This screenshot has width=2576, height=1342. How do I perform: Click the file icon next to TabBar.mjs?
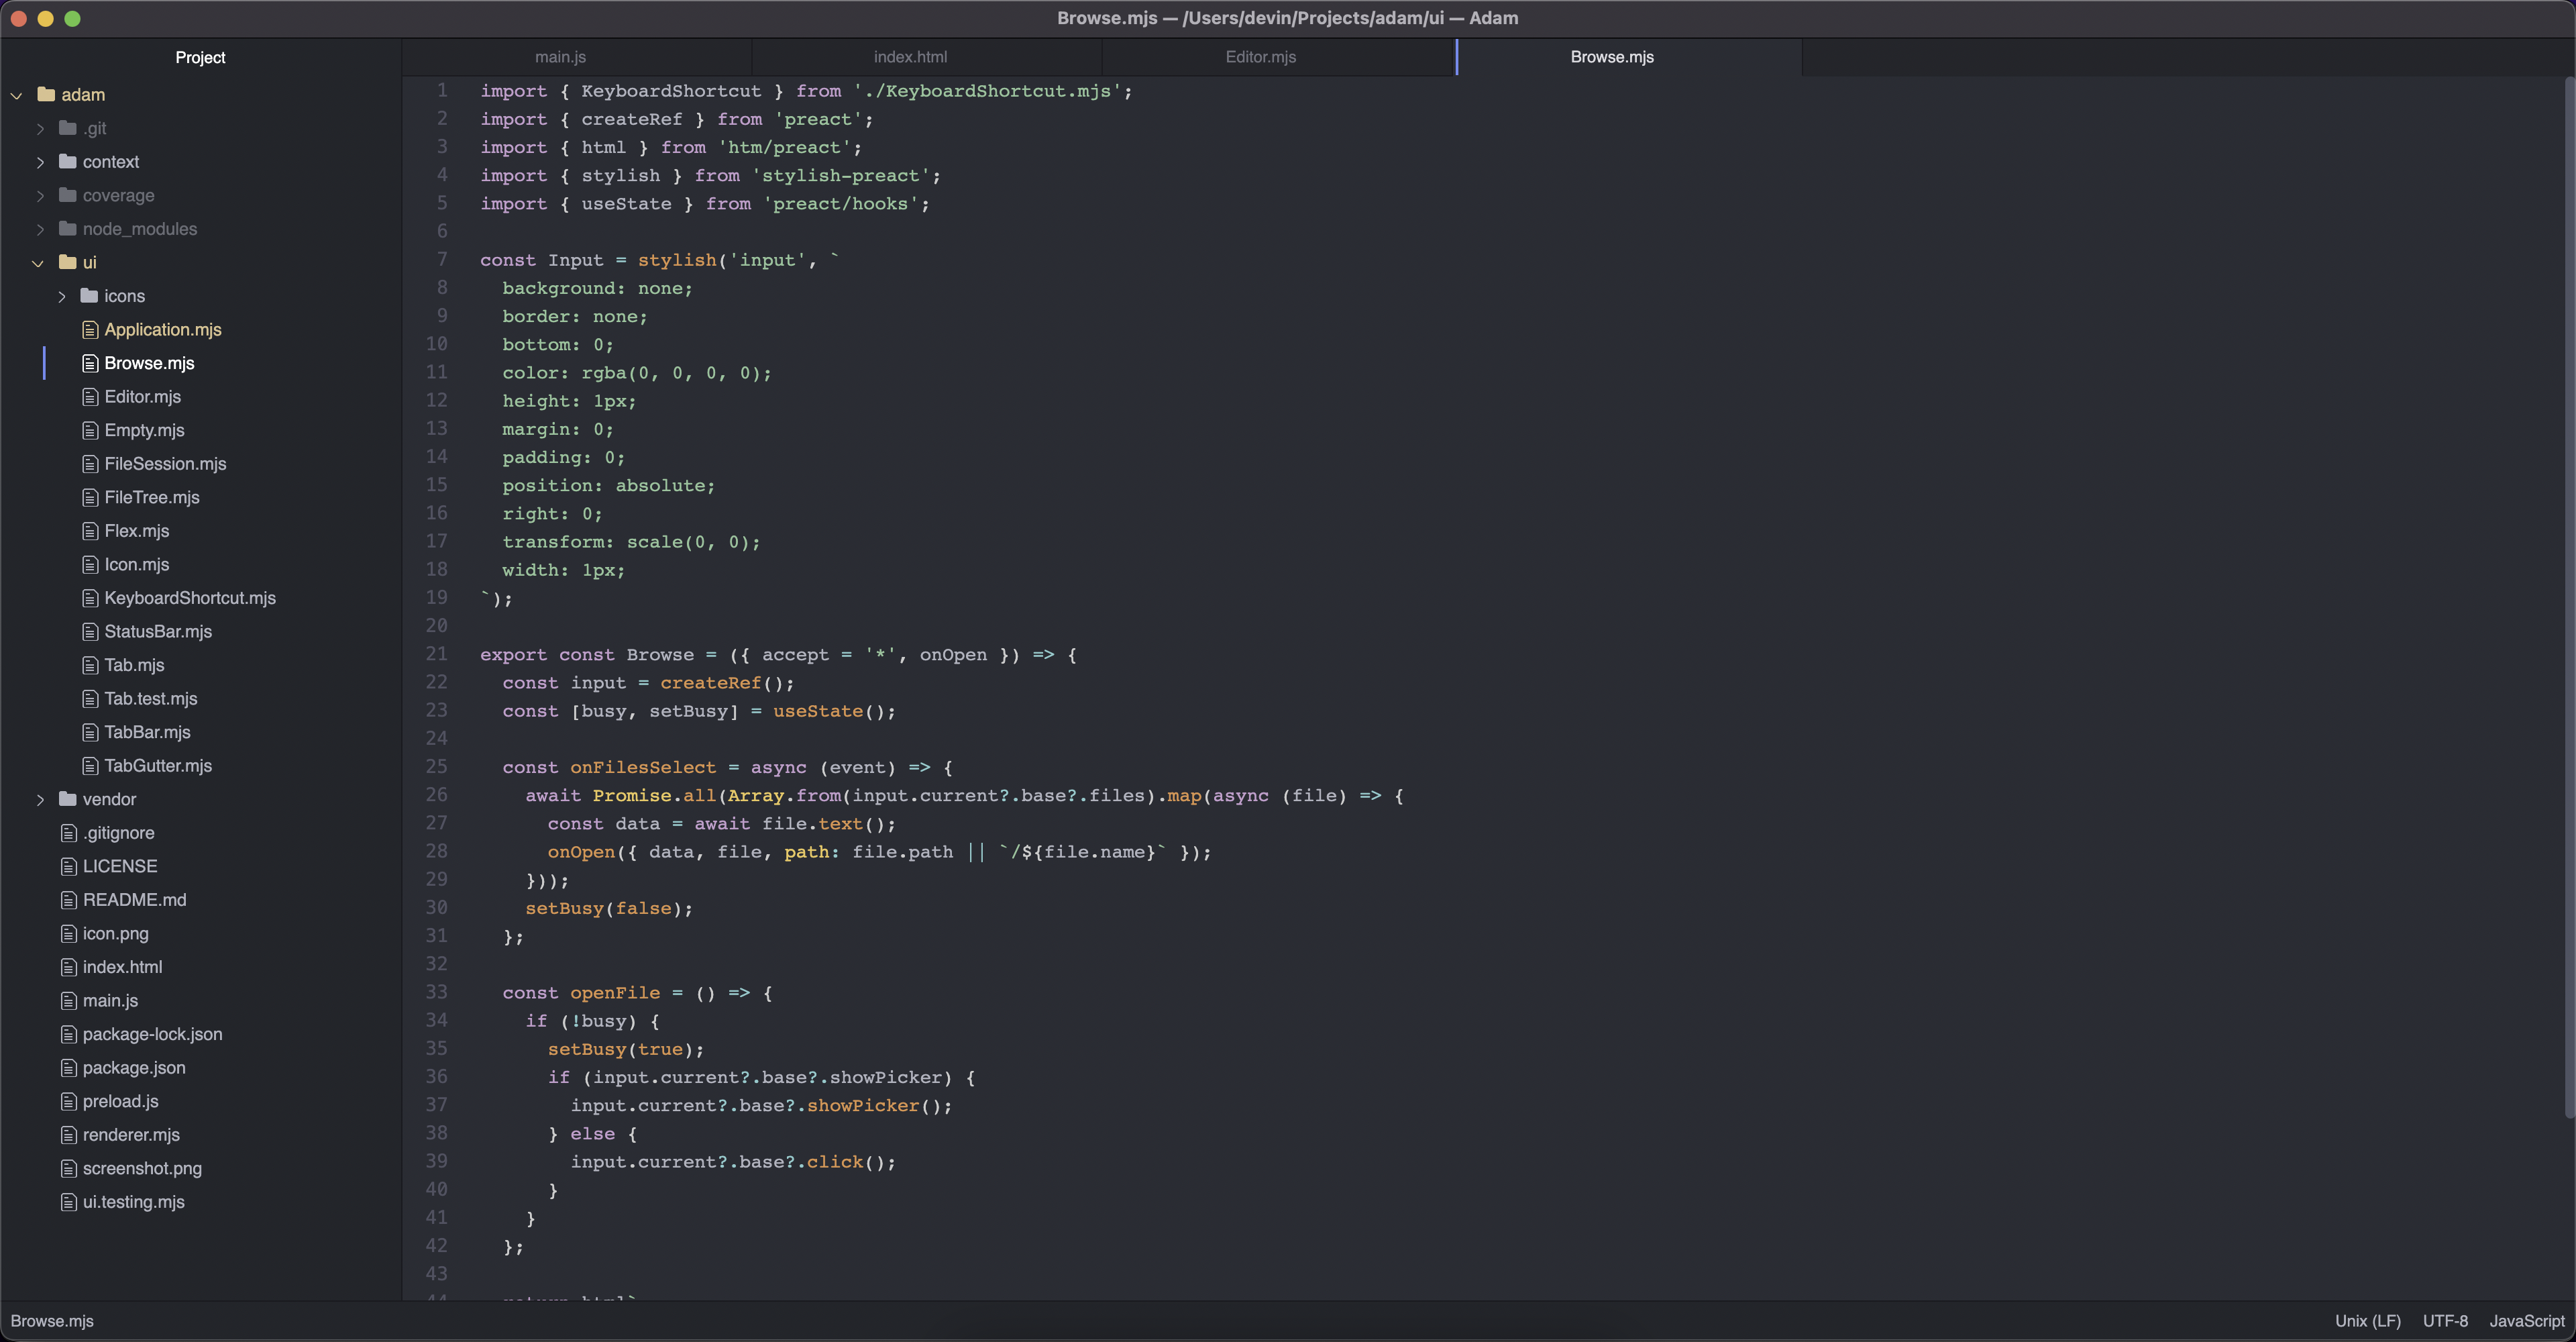pos(90,732)
